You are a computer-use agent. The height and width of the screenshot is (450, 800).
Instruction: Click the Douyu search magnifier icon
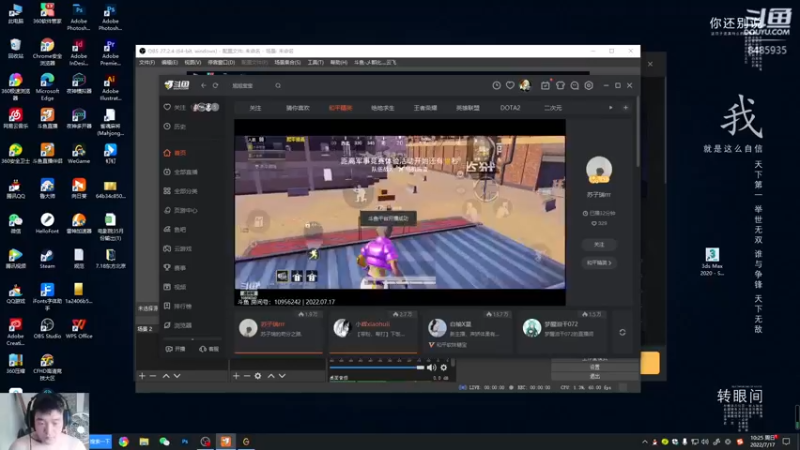(278, 86)
